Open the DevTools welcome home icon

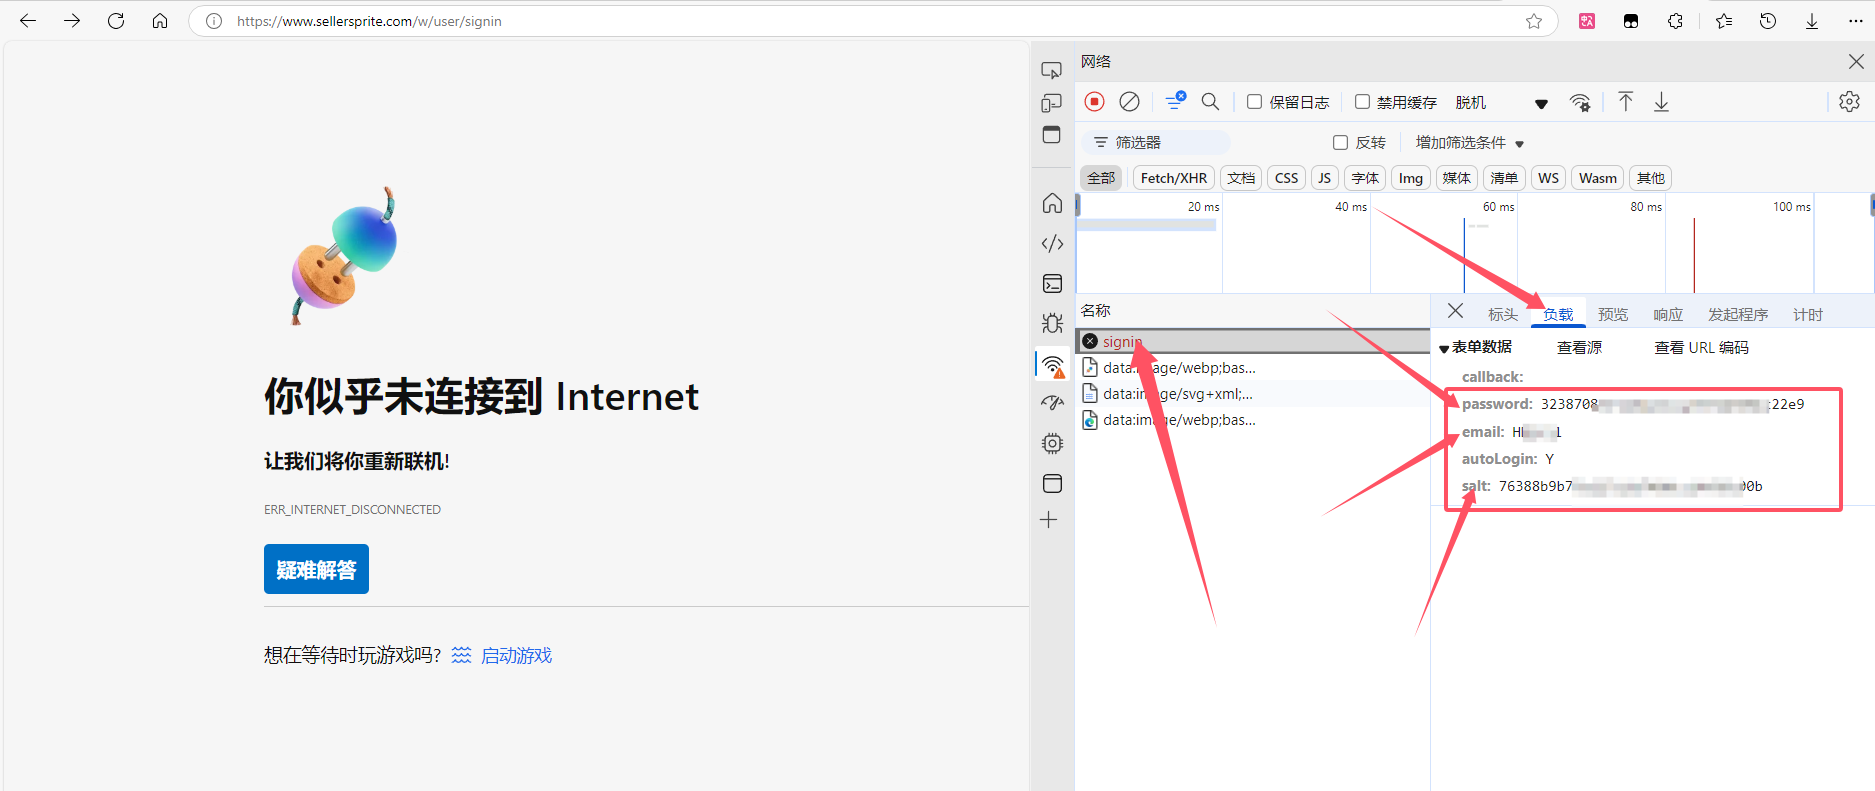click(x=1052, y=203)
